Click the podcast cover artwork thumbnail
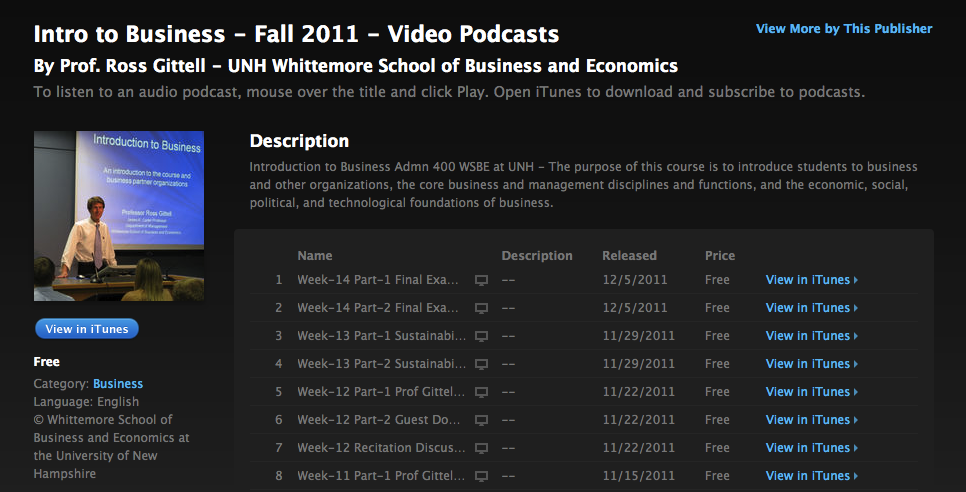Screen dimensions: 966x492 119,215
